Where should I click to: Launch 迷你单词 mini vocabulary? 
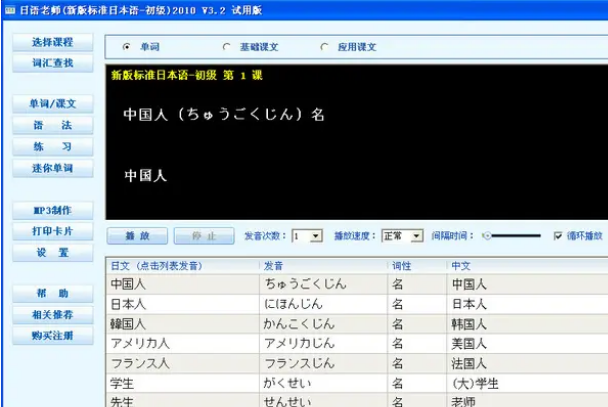[53, 168]
